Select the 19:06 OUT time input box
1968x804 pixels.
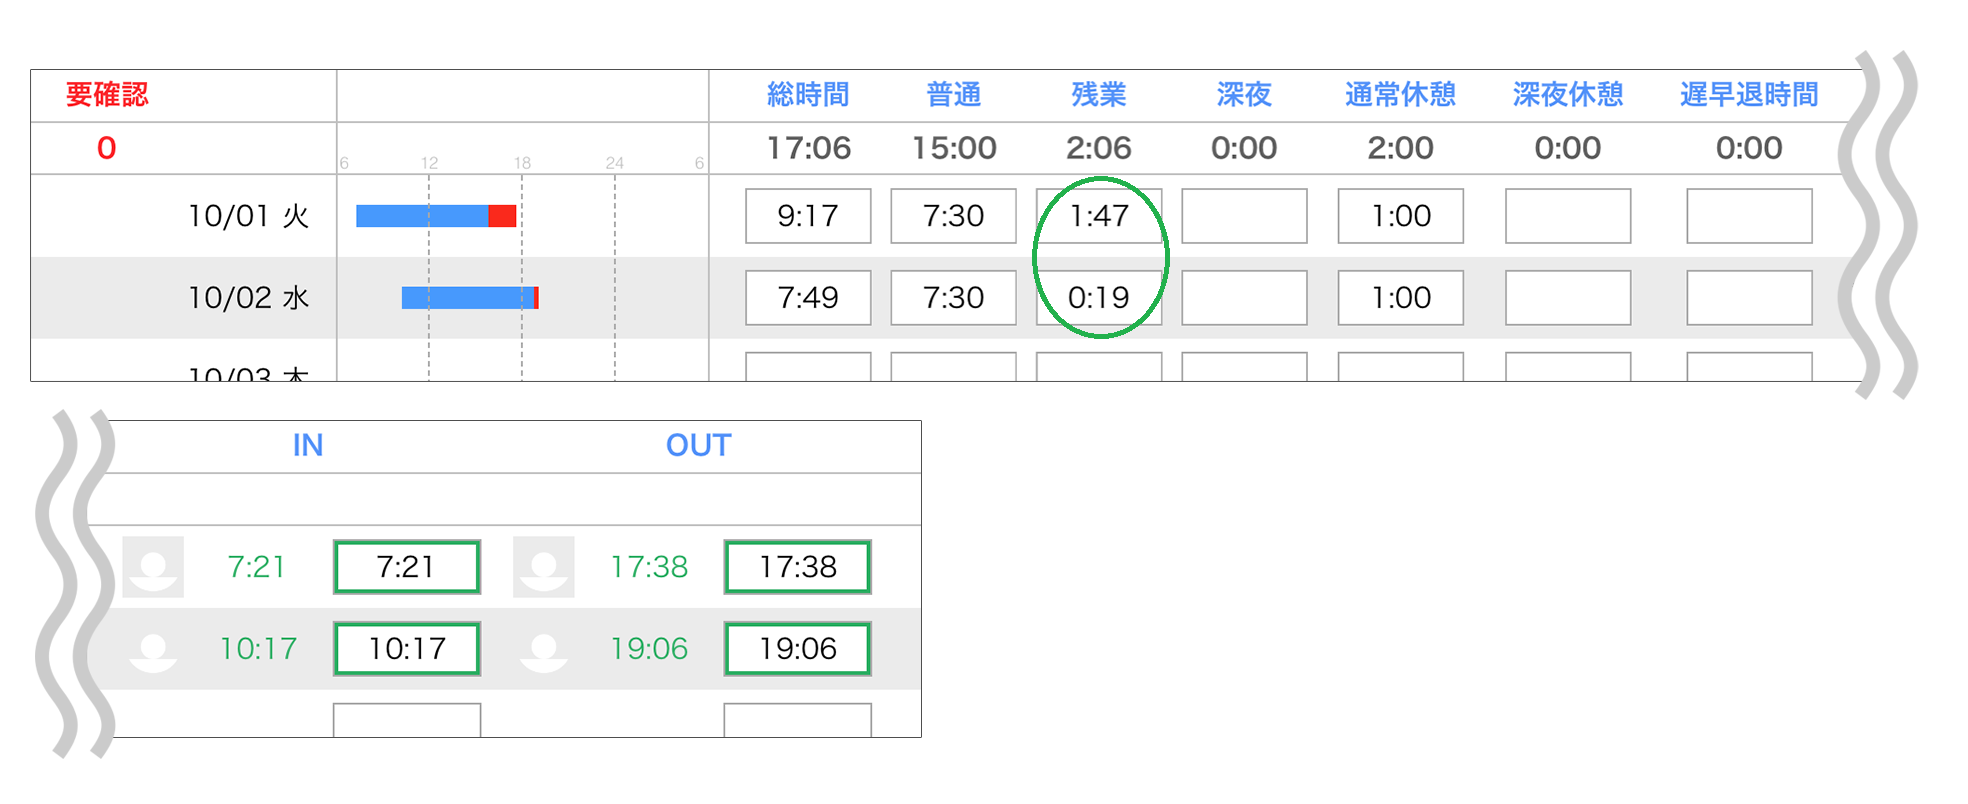[x=798, y=649]
